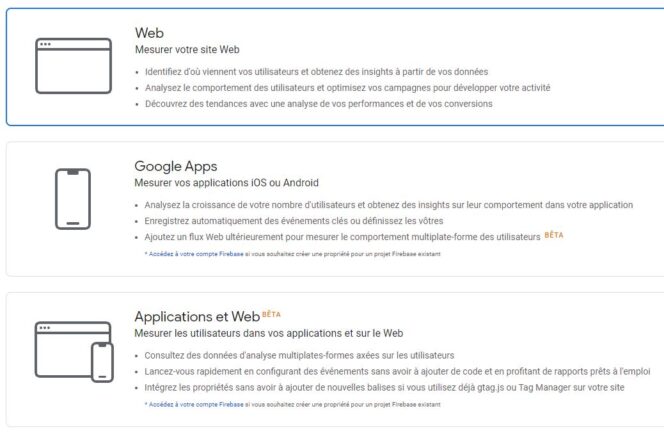The width and height of the screenshot is (664, 436).
Task: Click the BÊTA badge in Google Apps card
Action: (554, 236)
